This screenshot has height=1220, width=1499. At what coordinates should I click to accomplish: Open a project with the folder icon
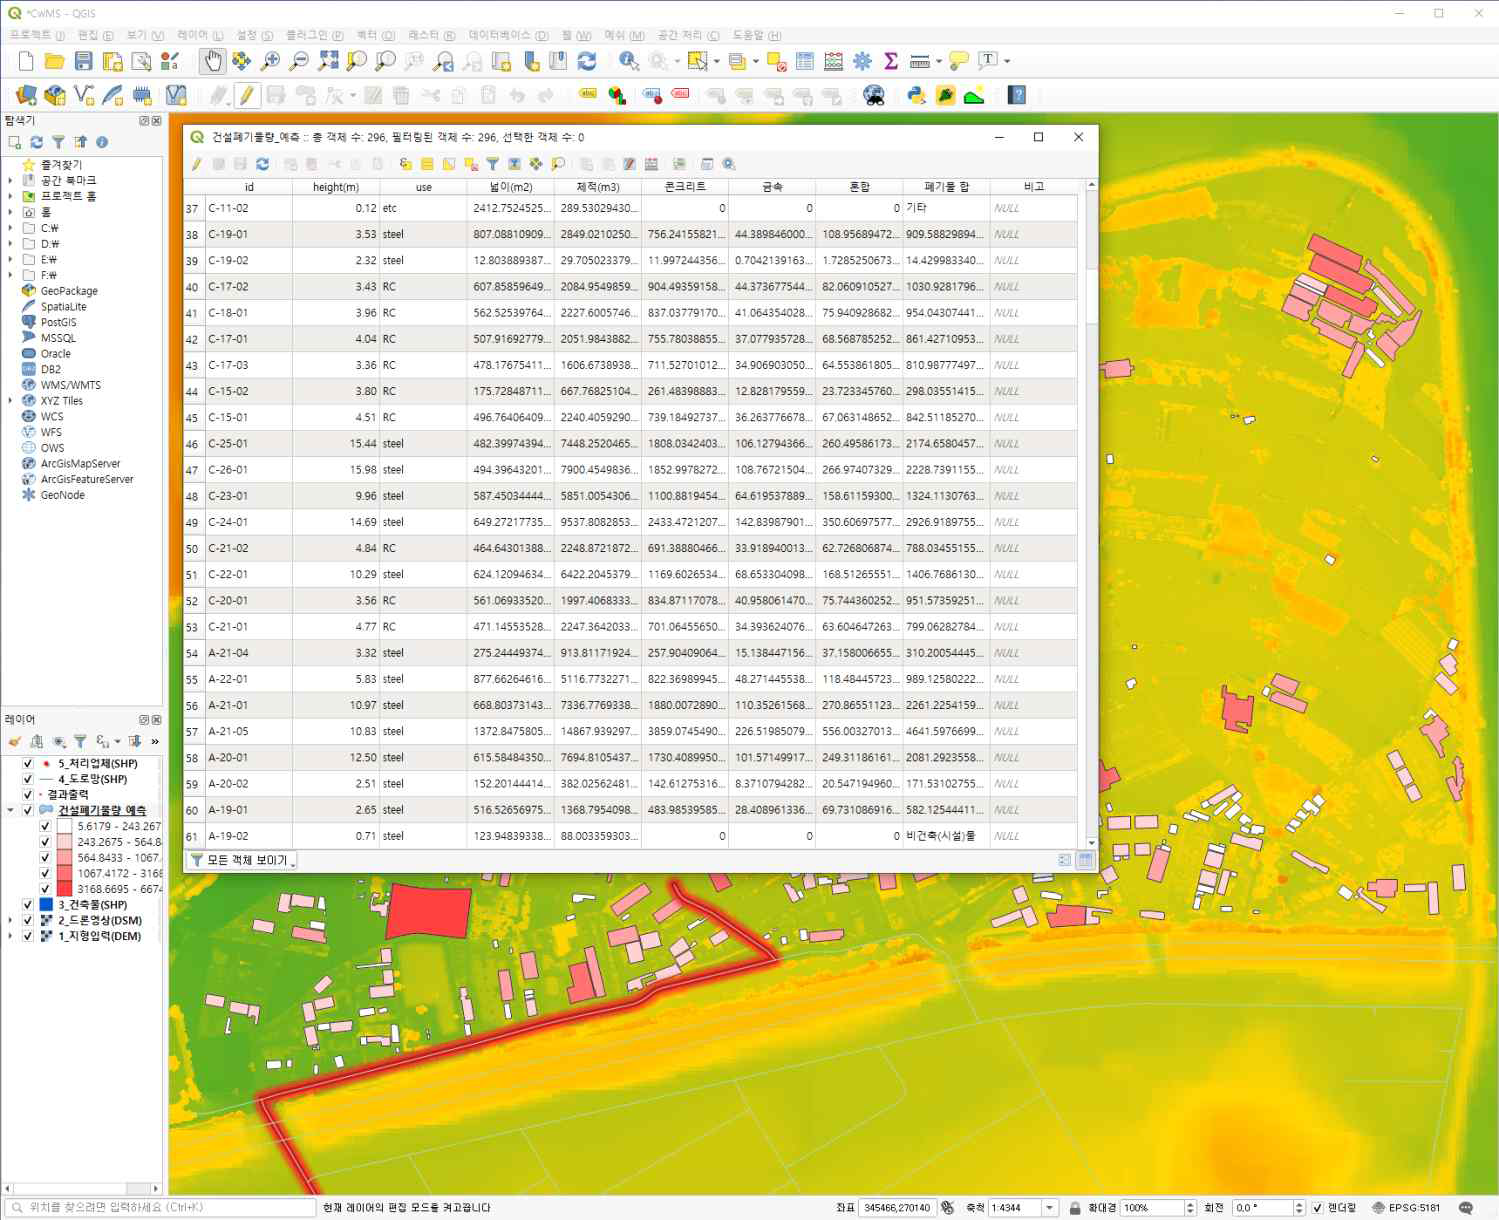[x=55, y=62]
